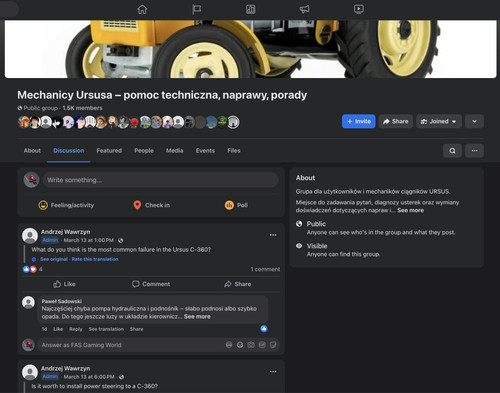The height and width of the screenshot is (393, 500).
Task: Share Paweł Sadowski's comment
Action: (136, 329)
